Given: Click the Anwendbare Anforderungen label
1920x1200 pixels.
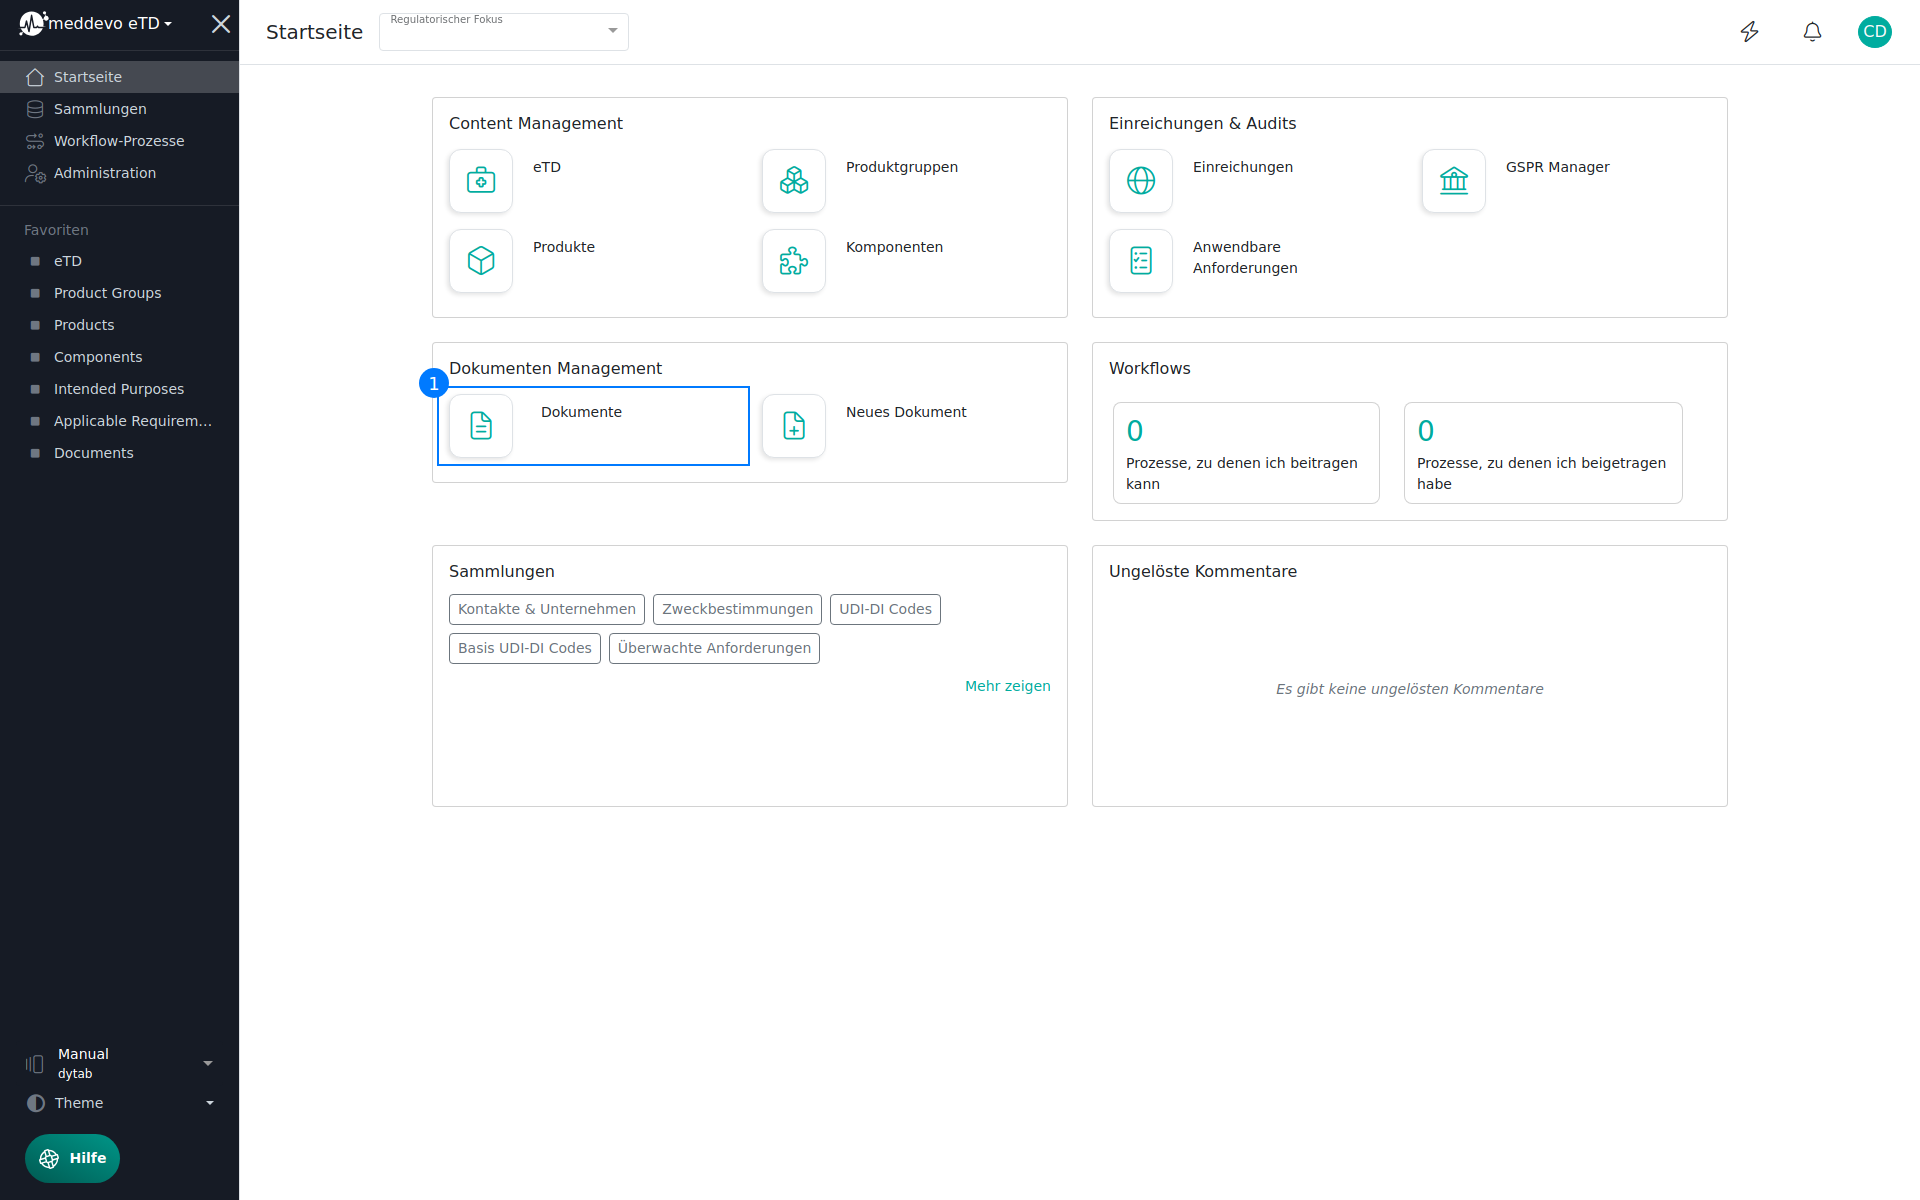Looking at the screenshot, I should (1245, 257).
